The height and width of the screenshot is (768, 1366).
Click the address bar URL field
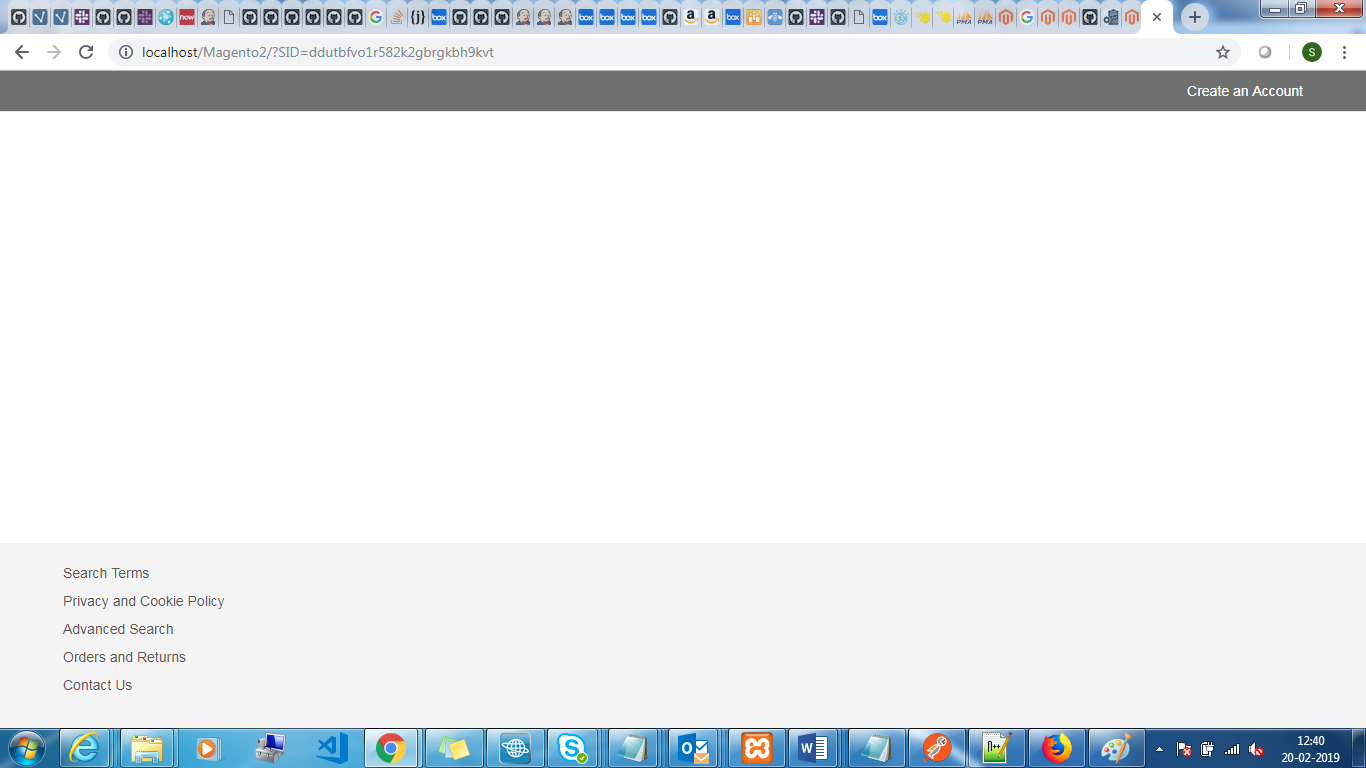pyautogui.click(x=600, y=52)
